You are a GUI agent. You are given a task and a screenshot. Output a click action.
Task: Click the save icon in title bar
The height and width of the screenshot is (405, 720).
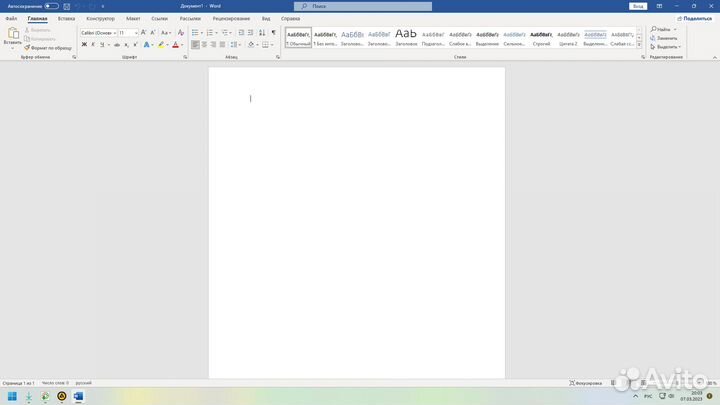pos(66,6)
